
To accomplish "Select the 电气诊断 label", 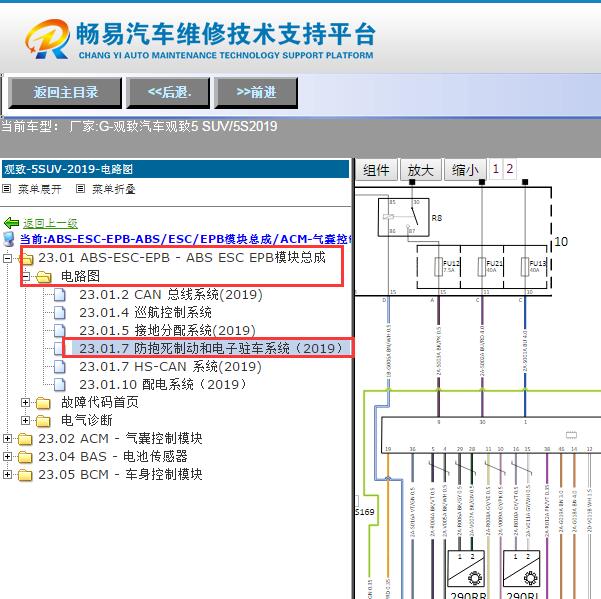I will pyautogui.click(x=87, y=420).
